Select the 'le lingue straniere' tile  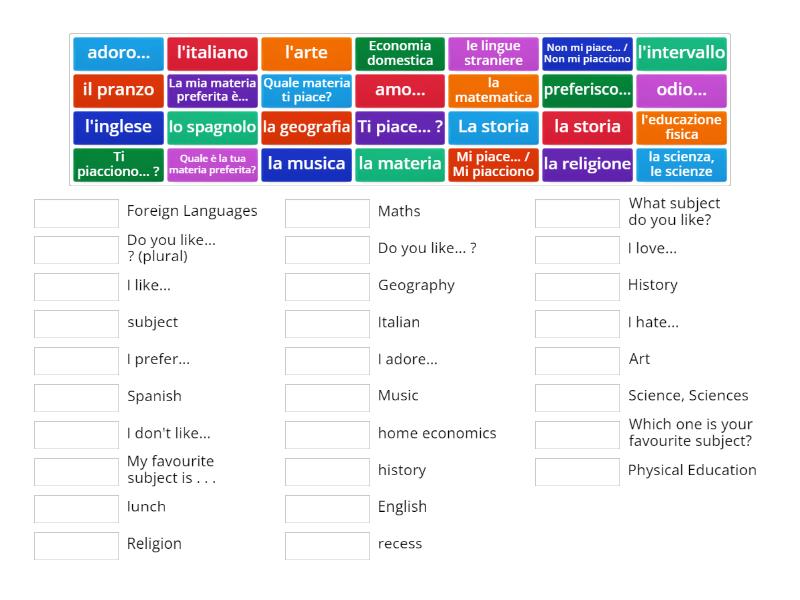point(493,53)
